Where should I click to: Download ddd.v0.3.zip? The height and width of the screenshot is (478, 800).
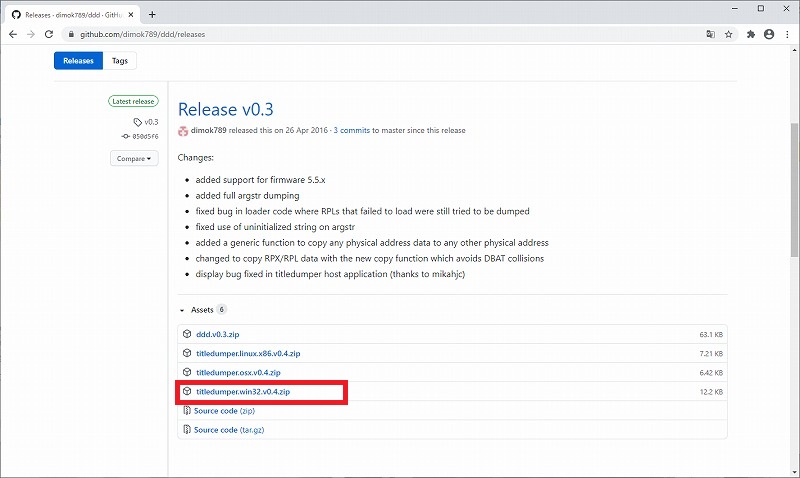click(x=218, y=334)
